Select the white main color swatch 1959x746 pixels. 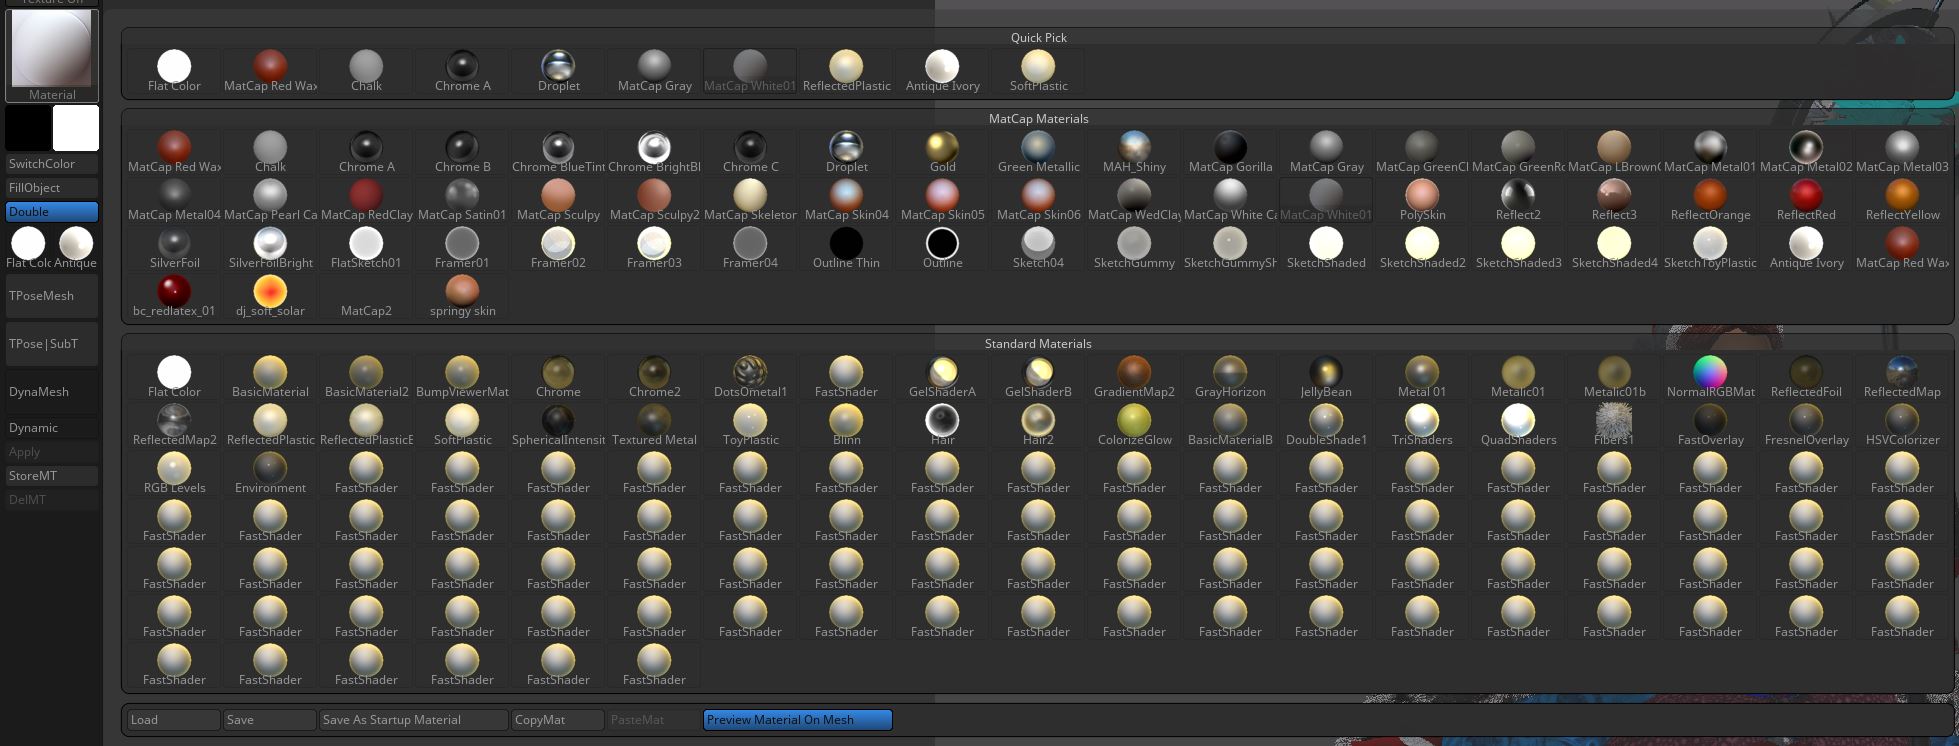tap(76, 128)
